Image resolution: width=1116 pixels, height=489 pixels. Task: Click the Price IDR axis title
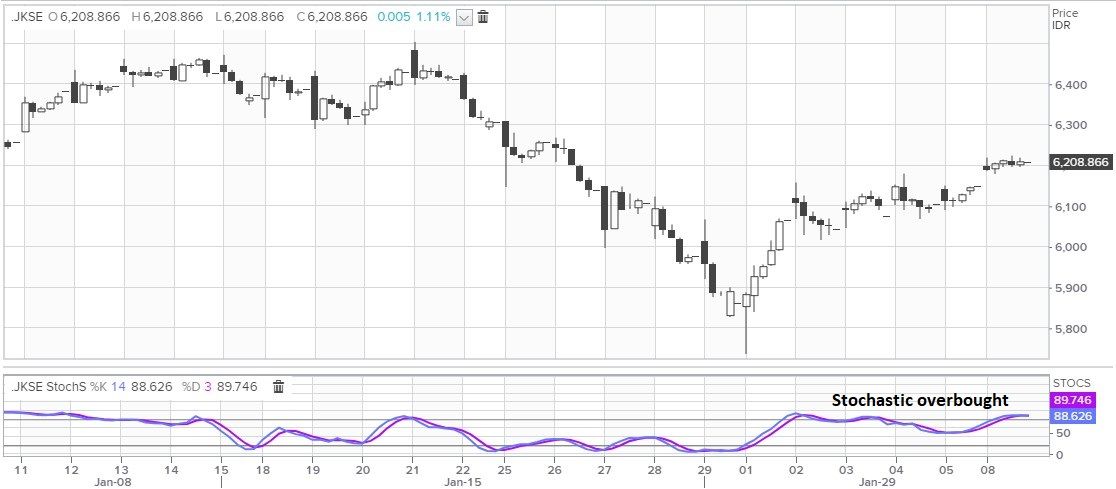pos(1065,19)
